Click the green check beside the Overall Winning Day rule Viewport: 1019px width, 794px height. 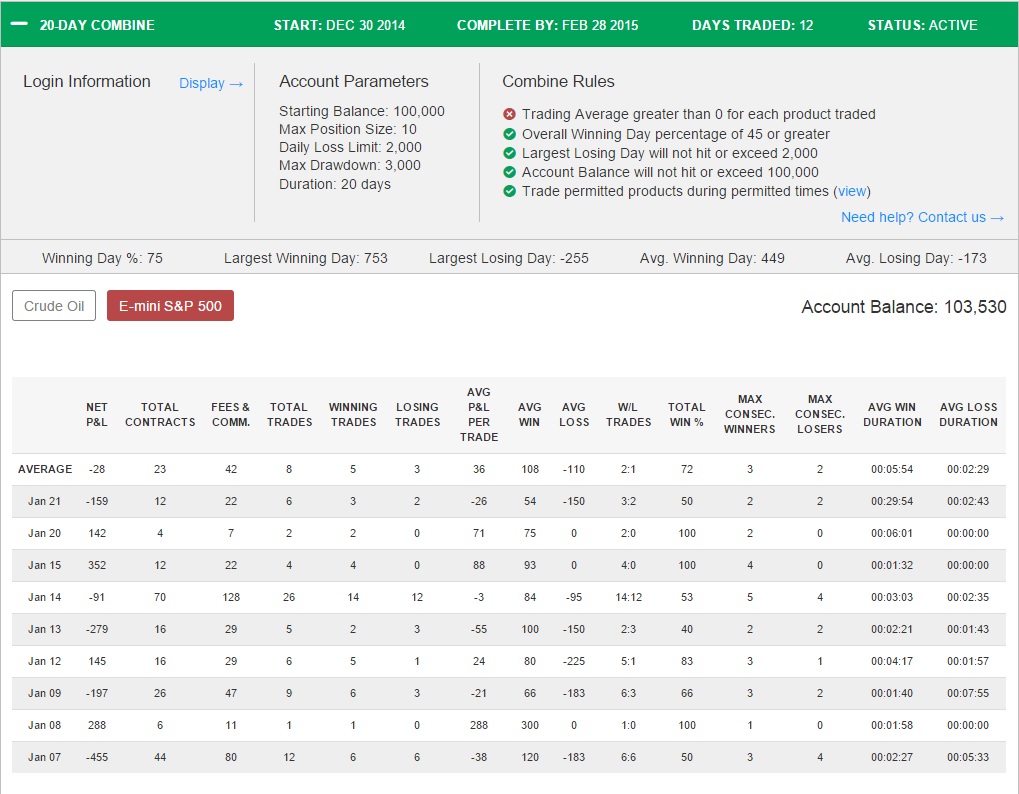tap(510, 134)
